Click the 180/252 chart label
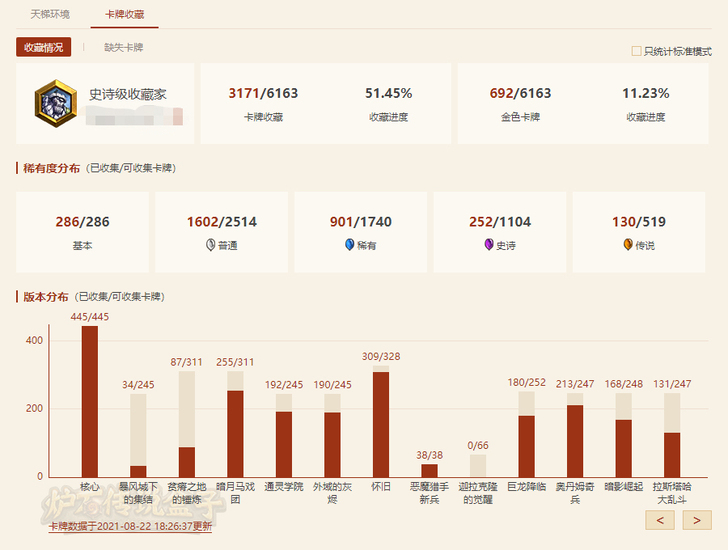728x550 pixels. point(526,382)
